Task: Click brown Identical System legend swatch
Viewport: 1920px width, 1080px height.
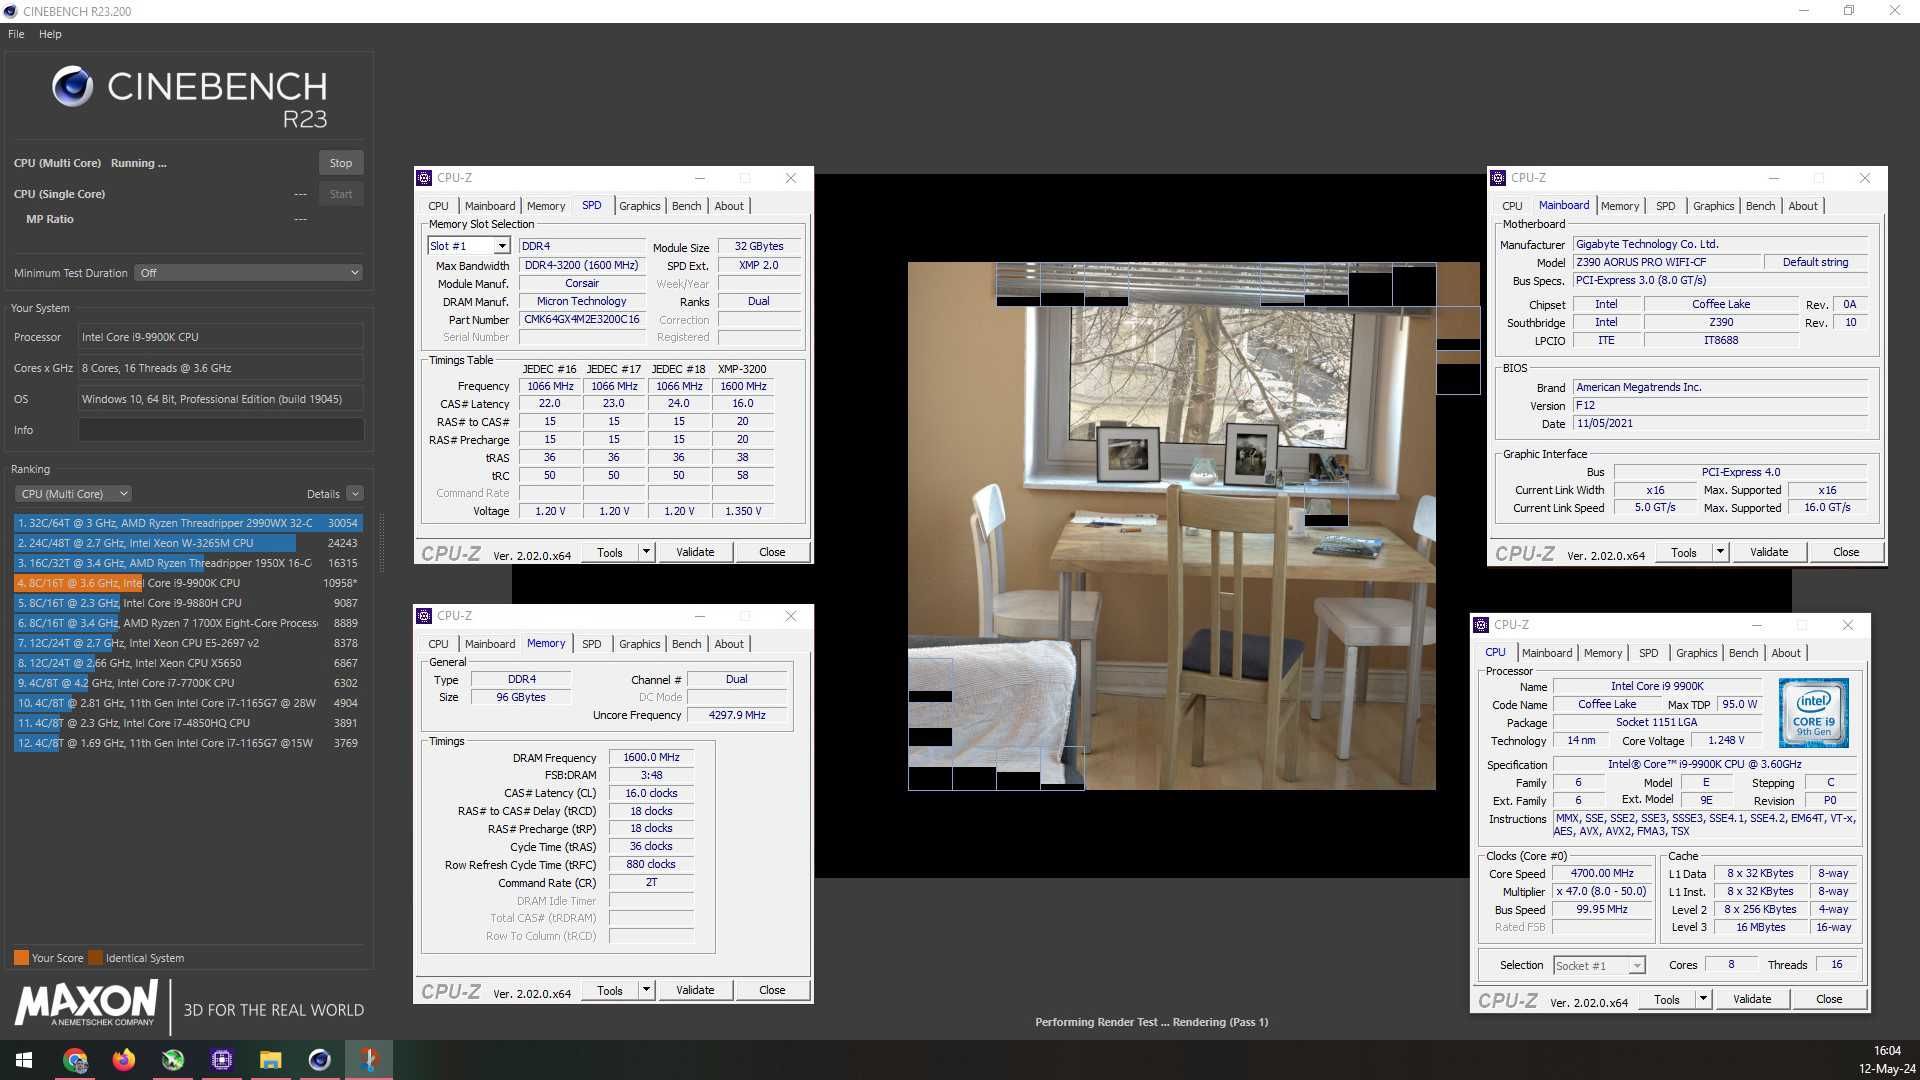Action: click(x=95, y=958)
